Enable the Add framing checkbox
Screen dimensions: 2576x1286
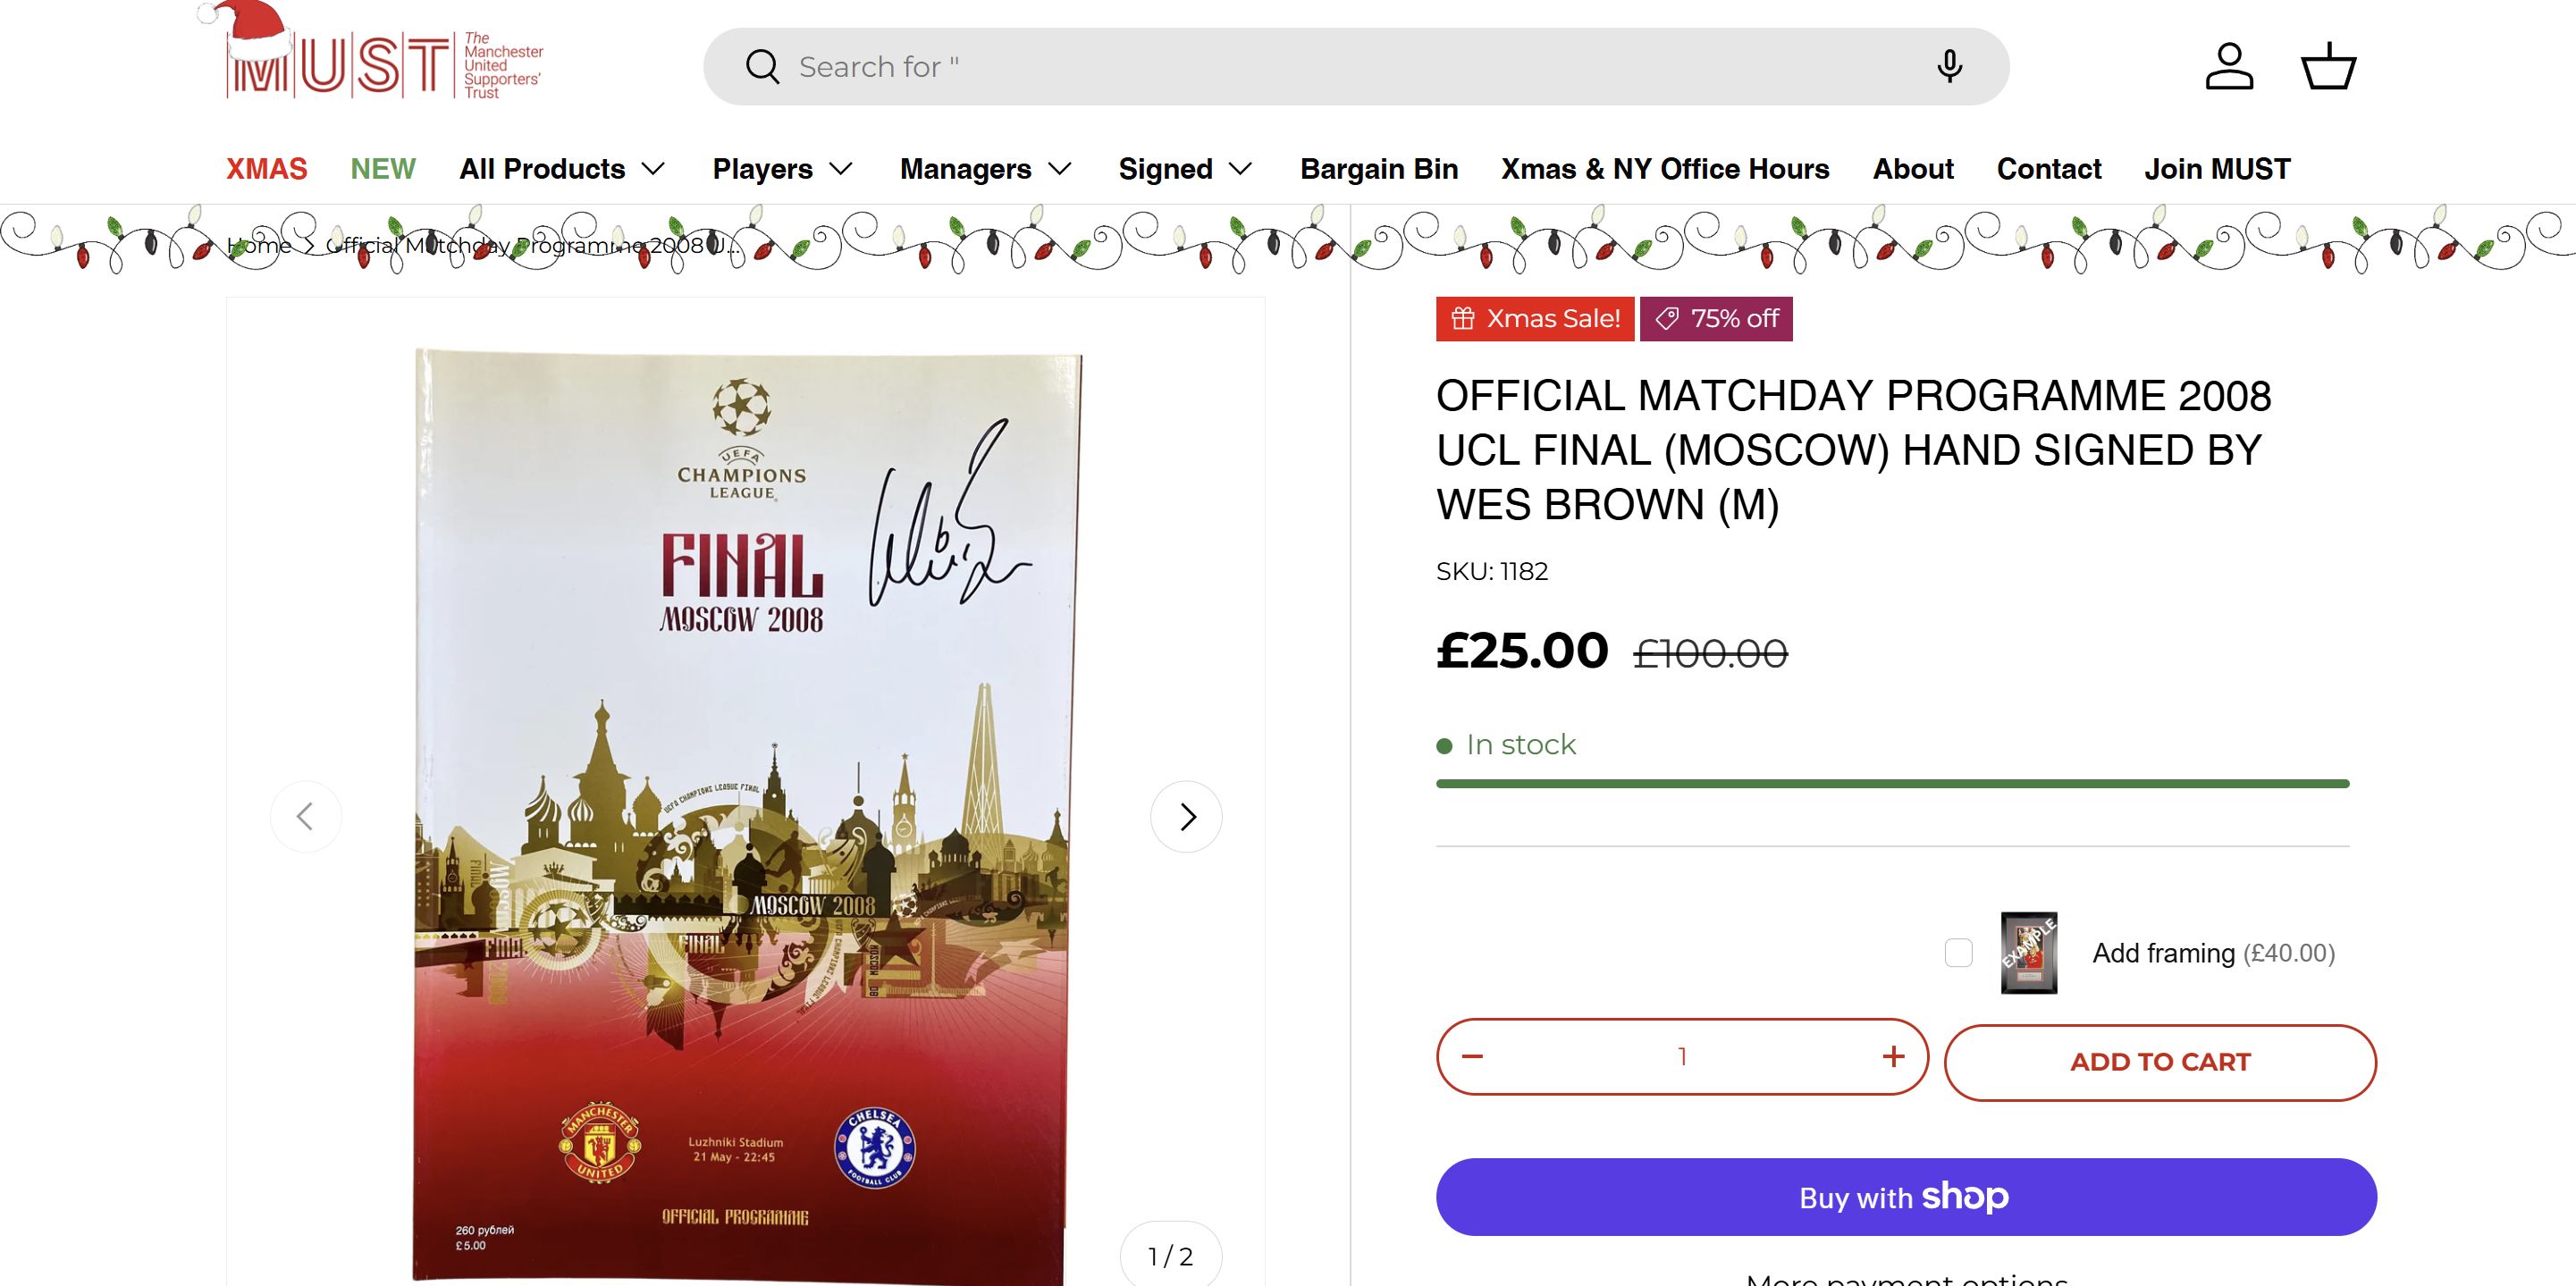[1959, 953]
